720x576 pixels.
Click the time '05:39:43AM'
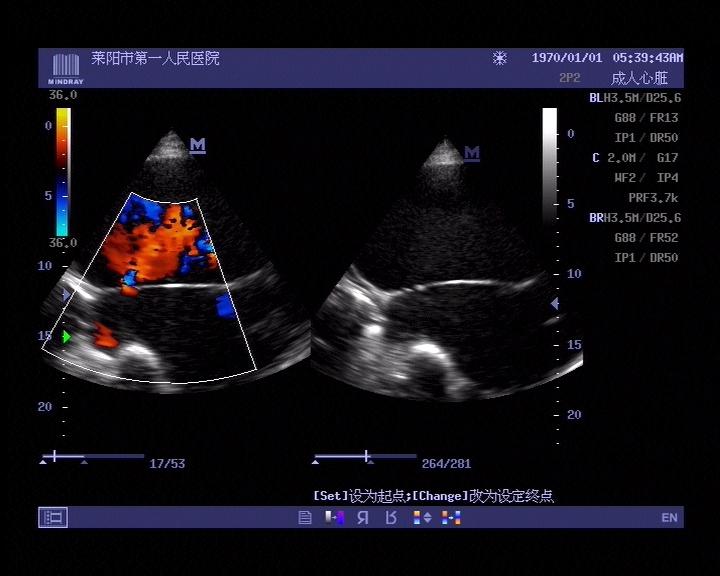647,58
